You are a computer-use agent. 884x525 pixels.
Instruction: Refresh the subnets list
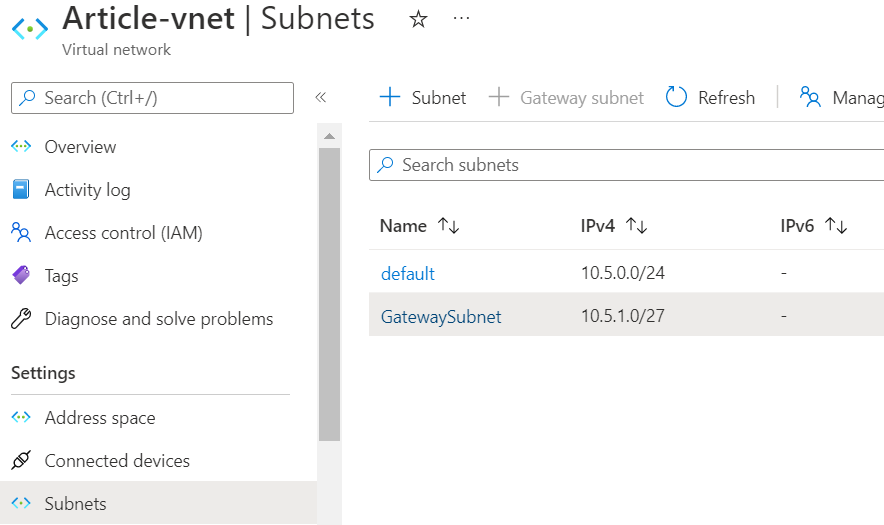711,98
